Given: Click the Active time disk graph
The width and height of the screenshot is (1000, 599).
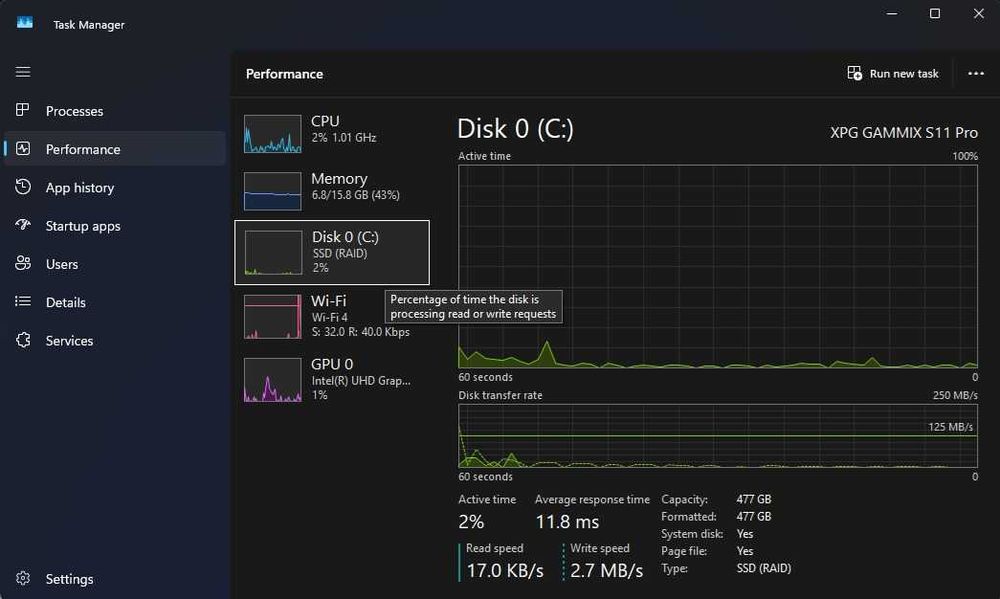Looking at the screenshot, I should [x=717, y=266].
